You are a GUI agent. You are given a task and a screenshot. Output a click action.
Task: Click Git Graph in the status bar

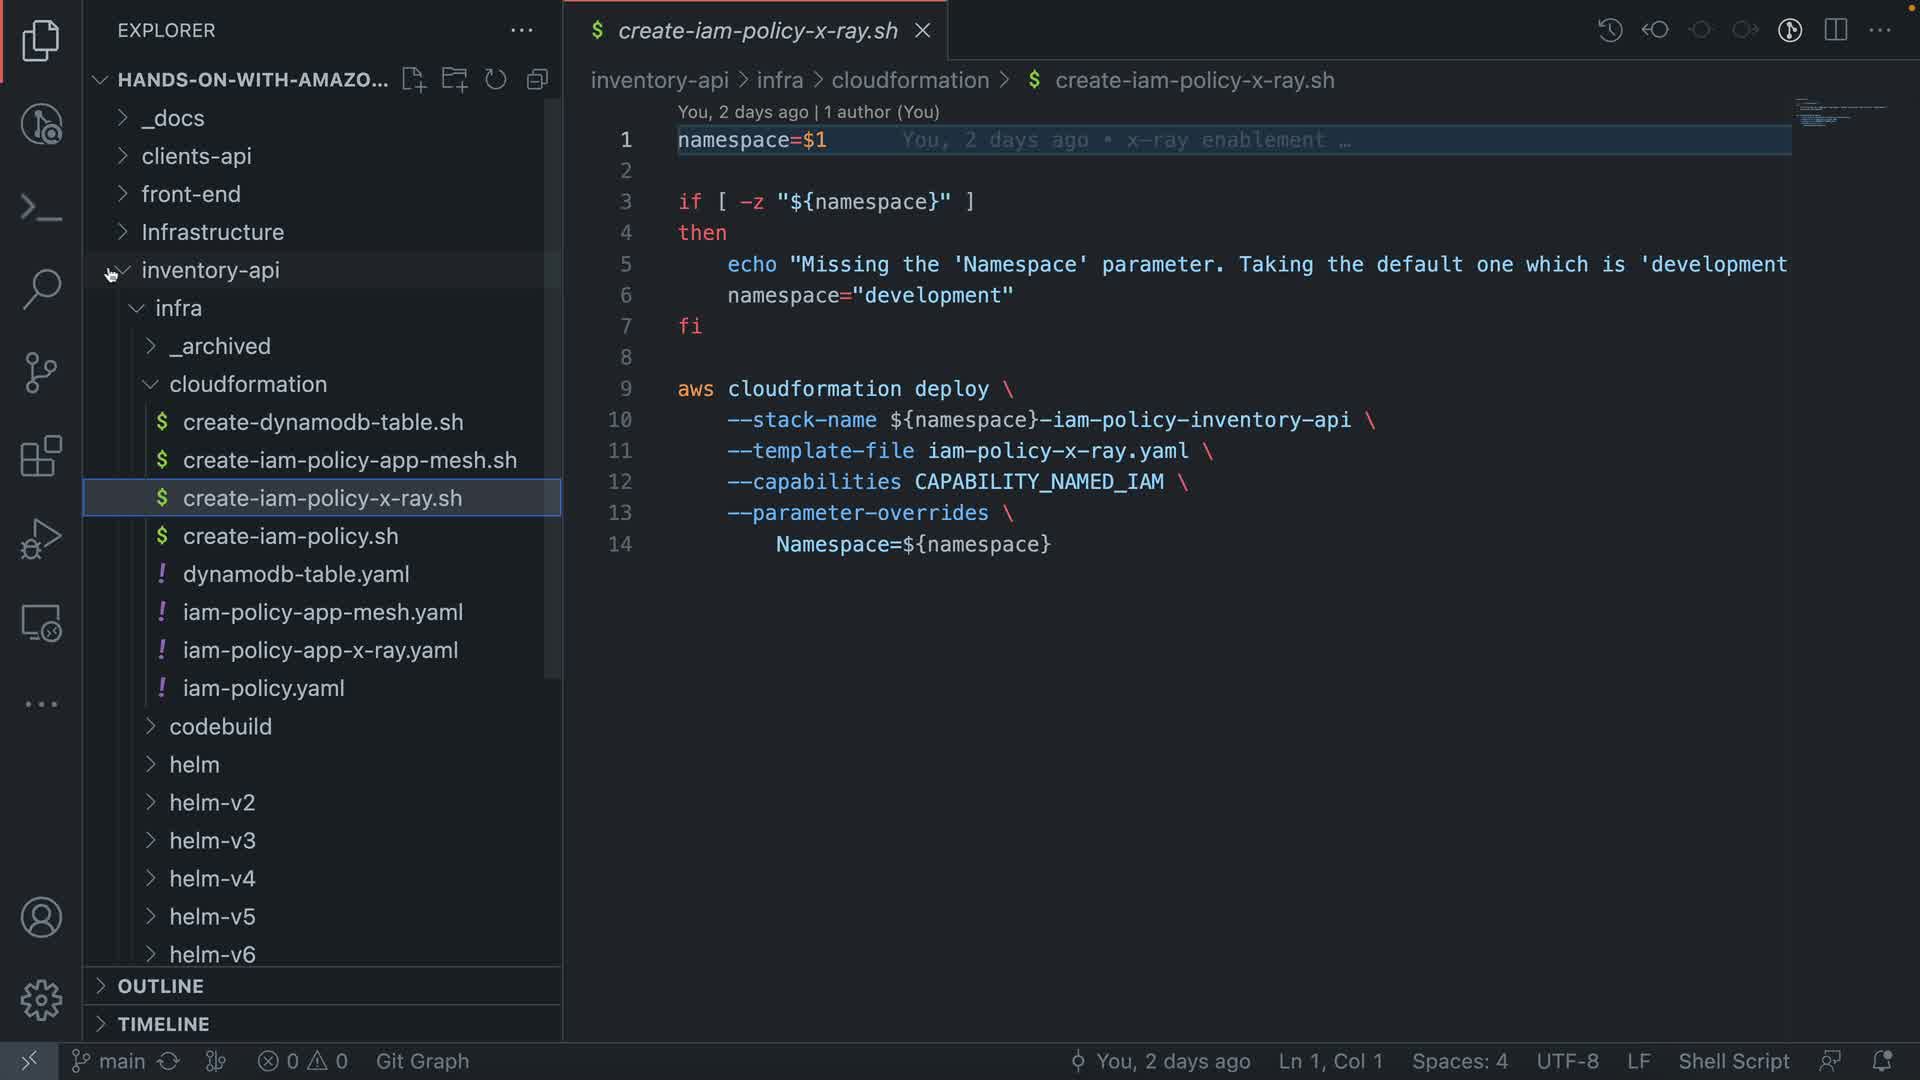click(422, 1061)
